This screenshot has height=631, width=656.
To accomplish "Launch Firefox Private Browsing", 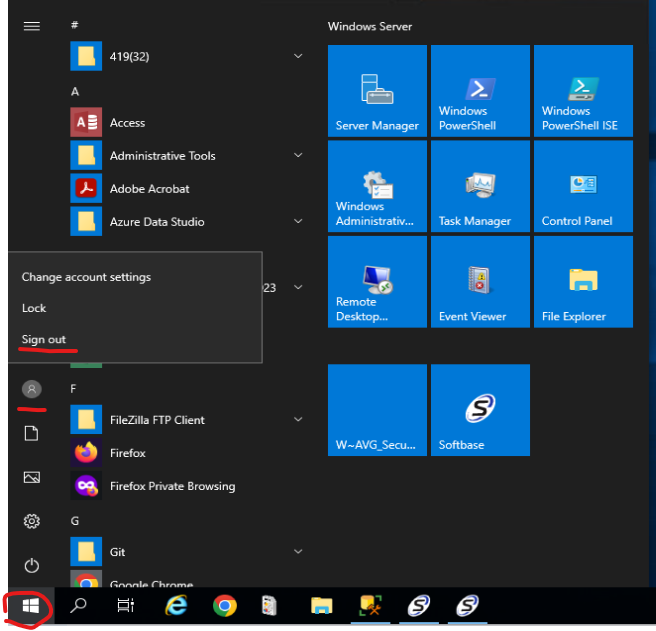I will 187,486.
